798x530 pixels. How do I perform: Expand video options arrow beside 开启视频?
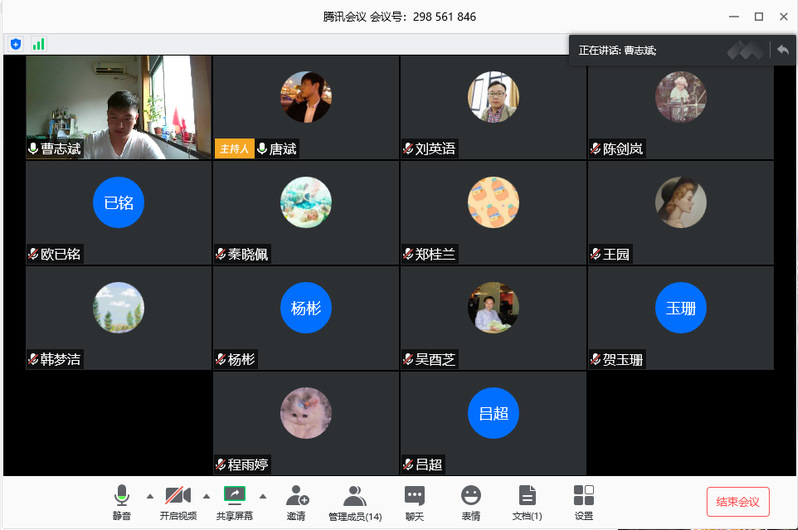click(x=207, y=496)
